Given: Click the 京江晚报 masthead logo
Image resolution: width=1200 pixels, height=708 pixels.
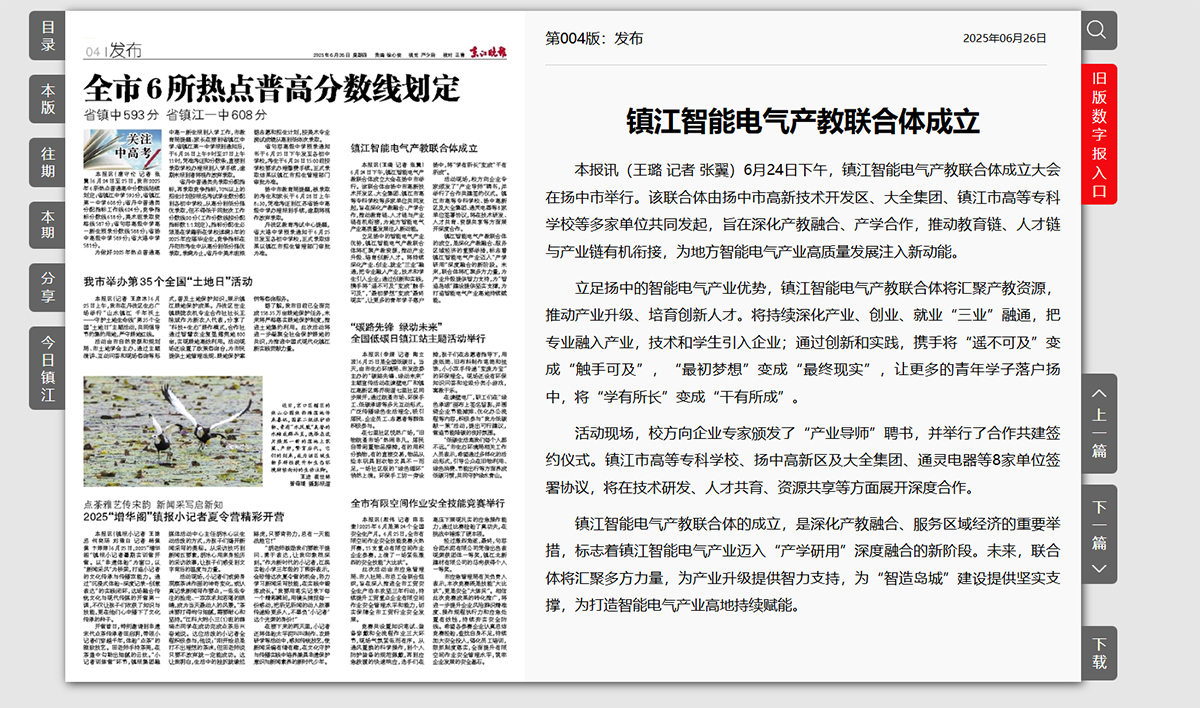Looking at the screenshot, I should [x=490, y=53].
